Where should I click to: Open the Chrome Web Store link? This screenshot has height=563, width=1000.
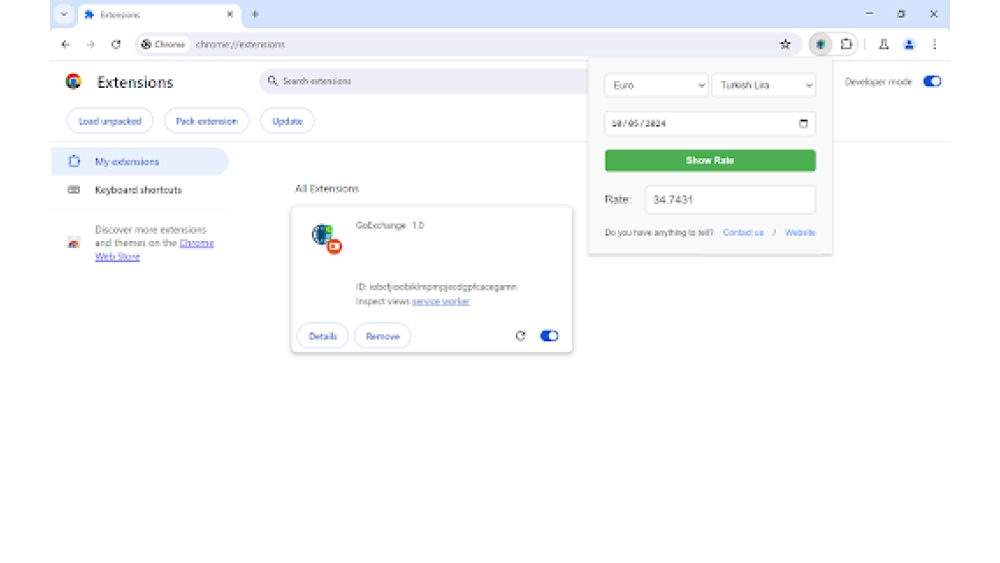point(154,250)
